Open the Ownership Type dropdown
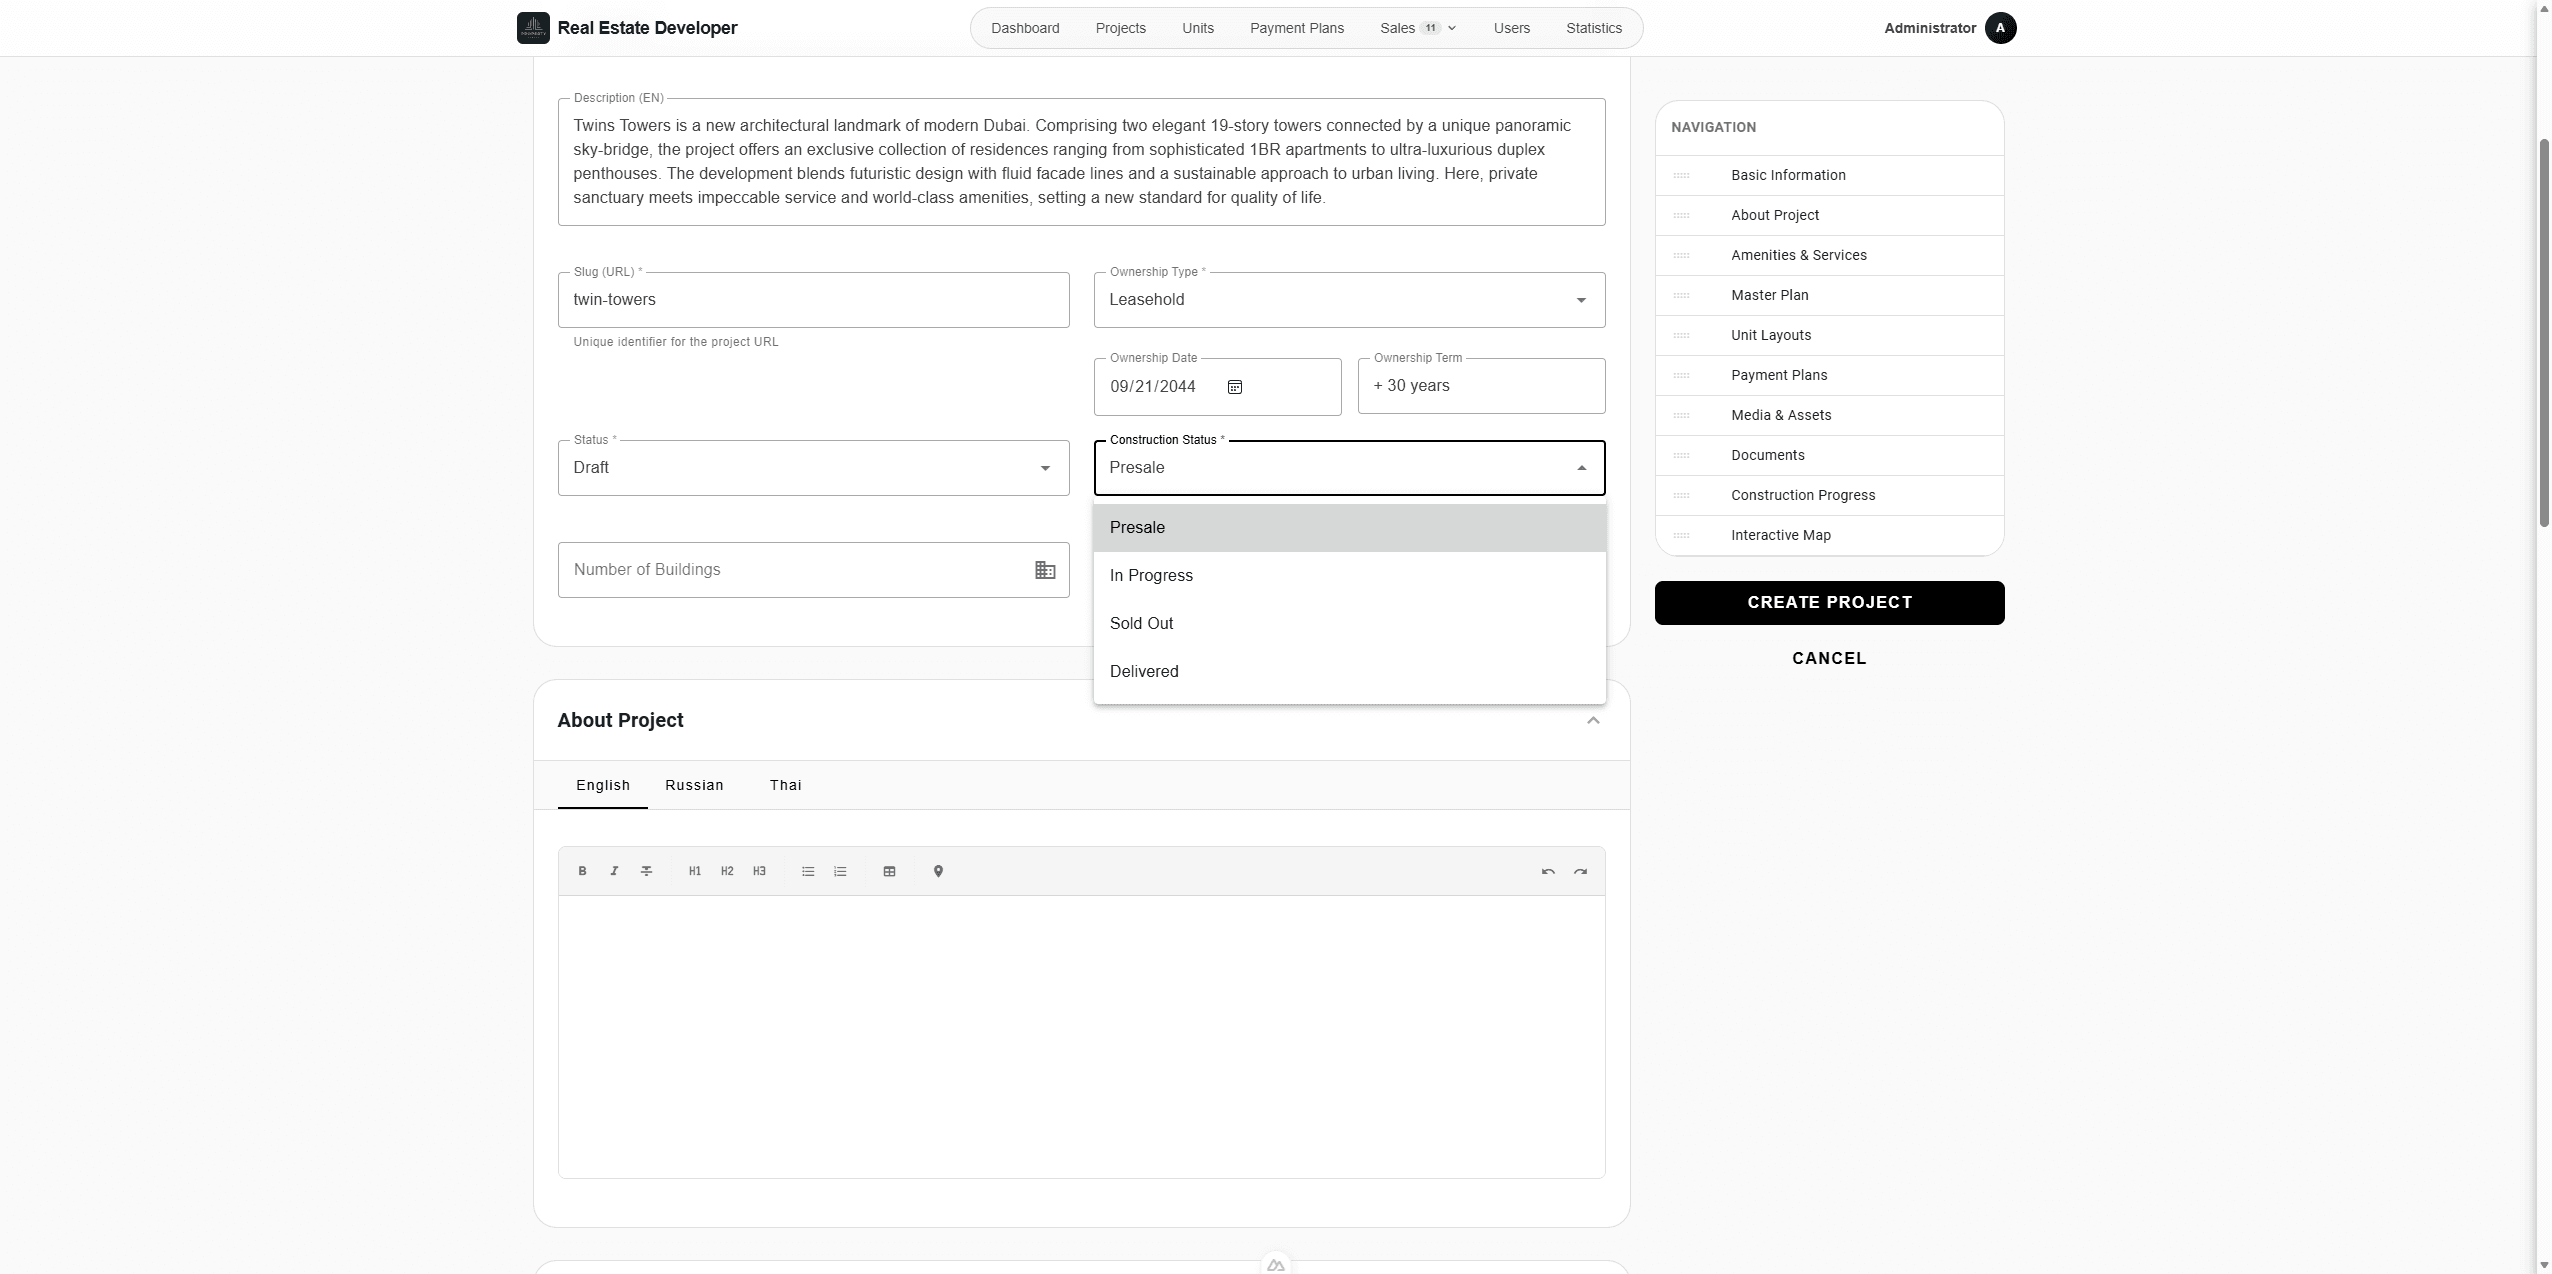 coord(1349,300)
